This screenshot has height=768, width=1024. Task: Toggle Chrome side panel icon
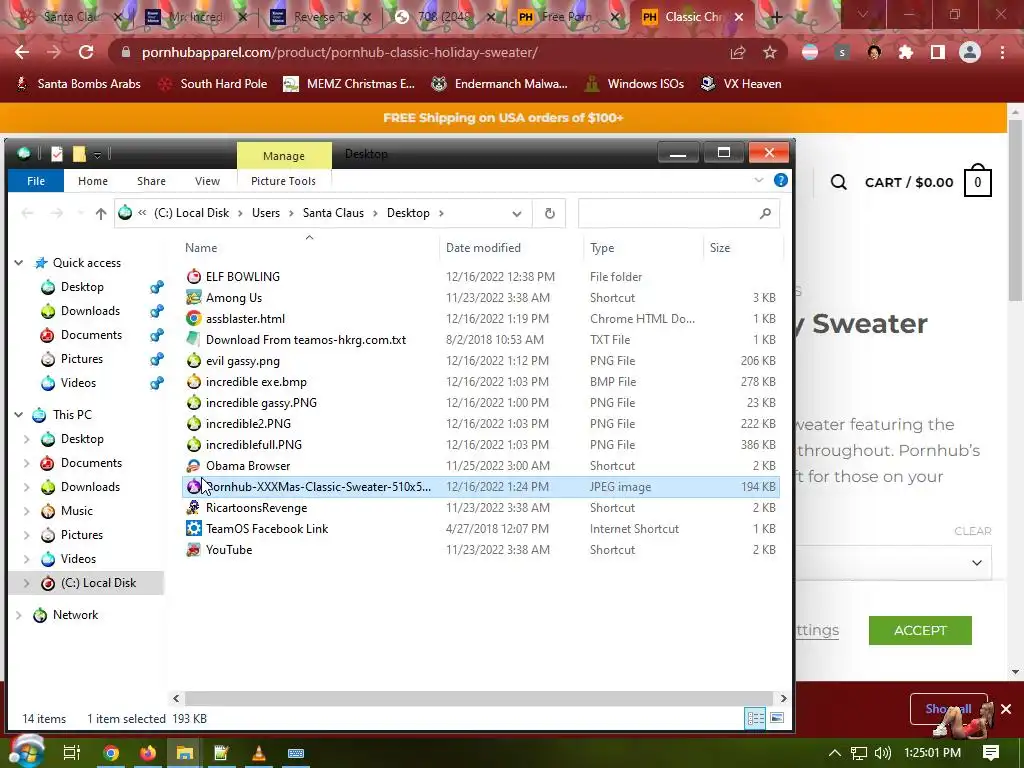(x=938, y=52)
